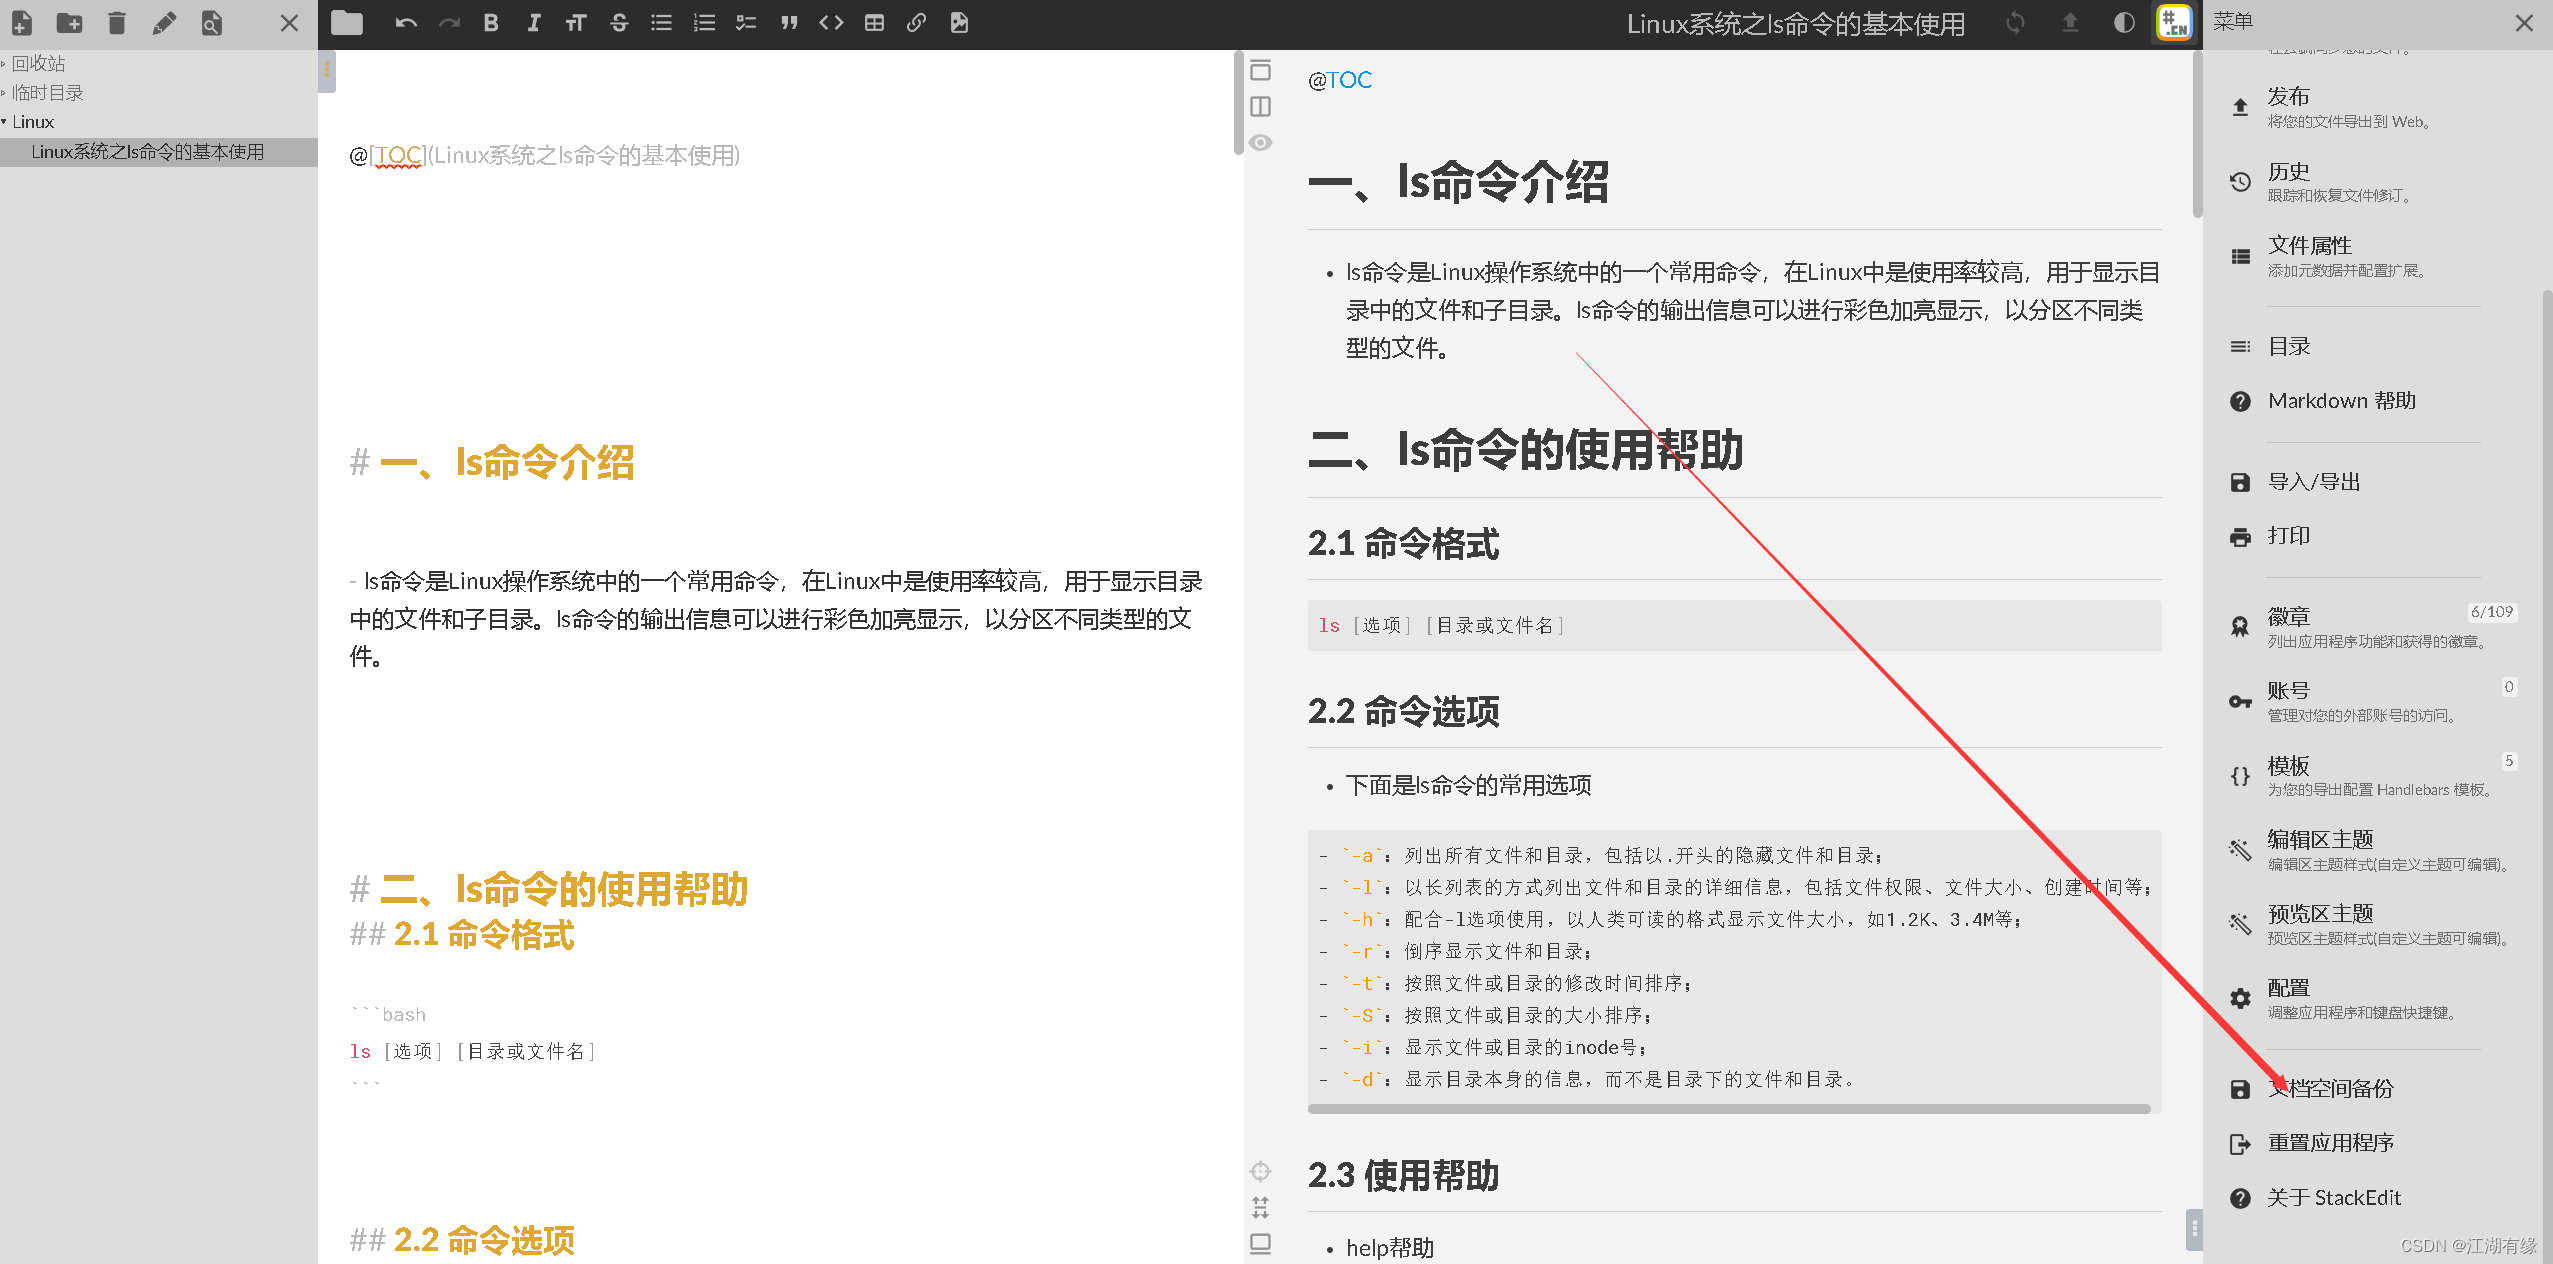Apply strikethrough formatting
This screenshot has width=2553, height=1264.
[619, 23]
